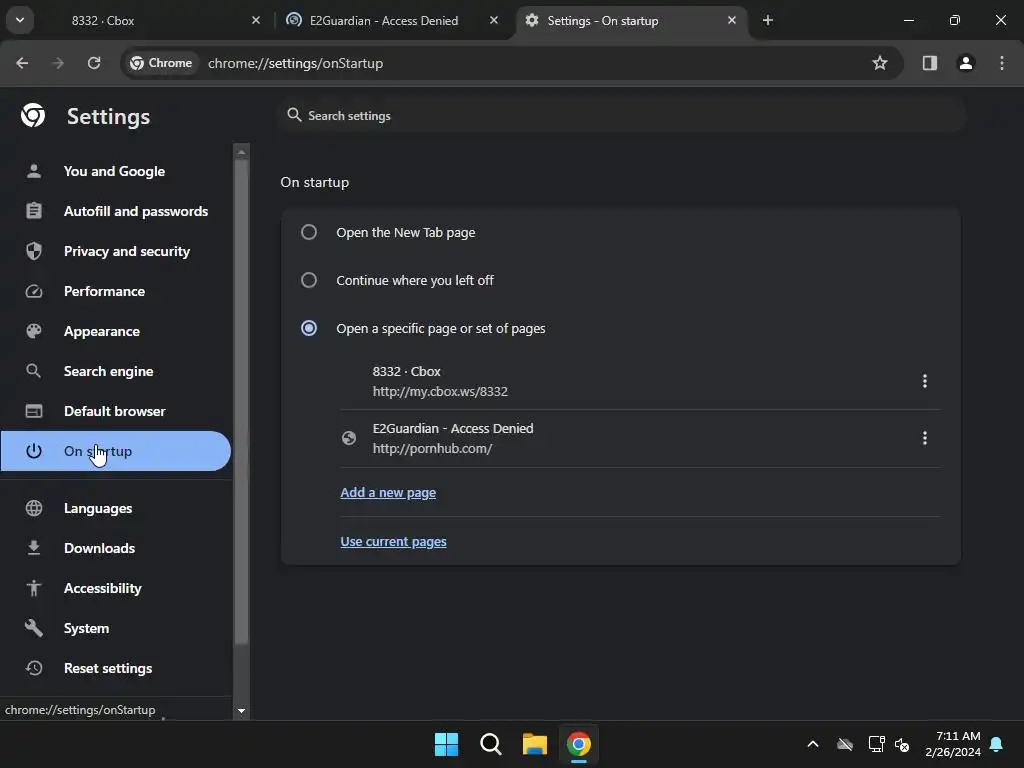Screen dimensions: 1024x768
Task: Click the sidebar scrollbar down arrow
Action: click(x=241, y=711)
